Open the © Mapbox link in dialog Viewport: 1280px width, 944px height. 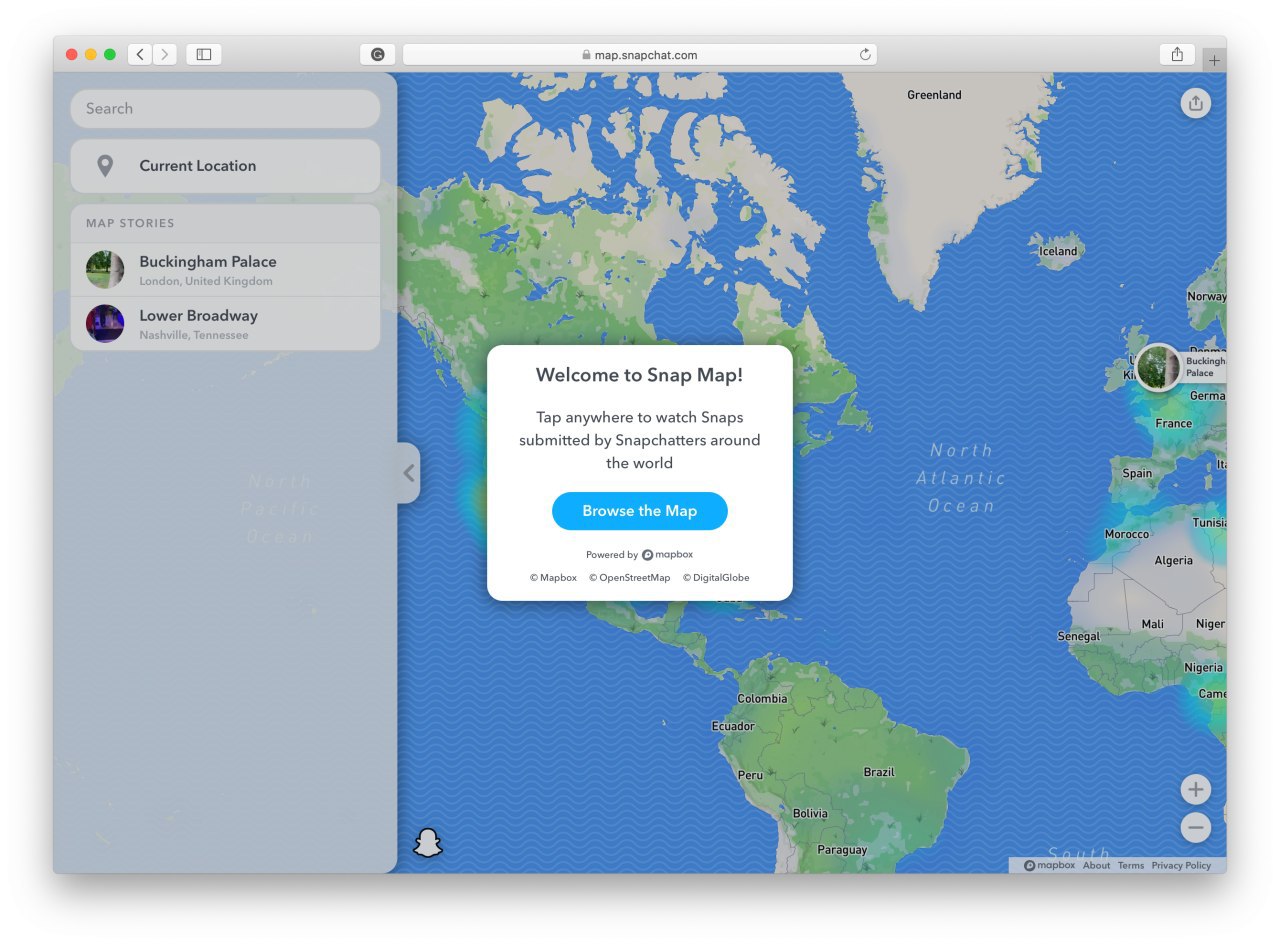tap(553, 578)
